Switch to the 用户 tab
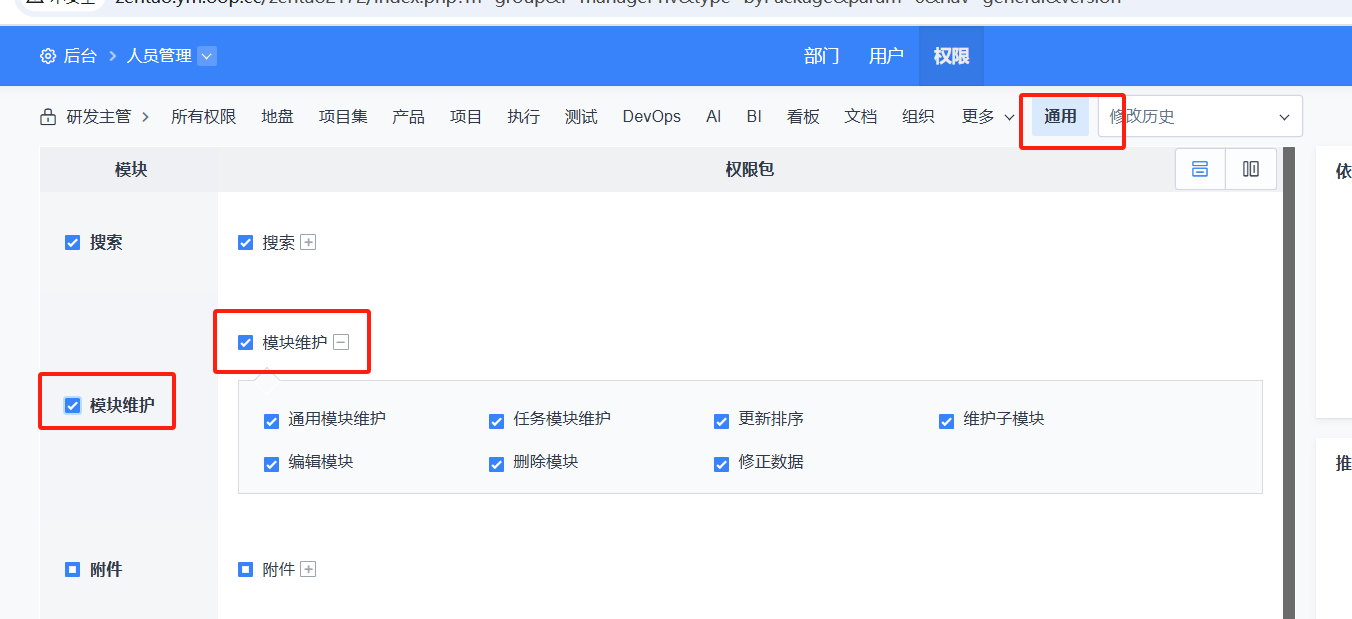Screen dimensions: 1352x619 click(x=885, y=56)
